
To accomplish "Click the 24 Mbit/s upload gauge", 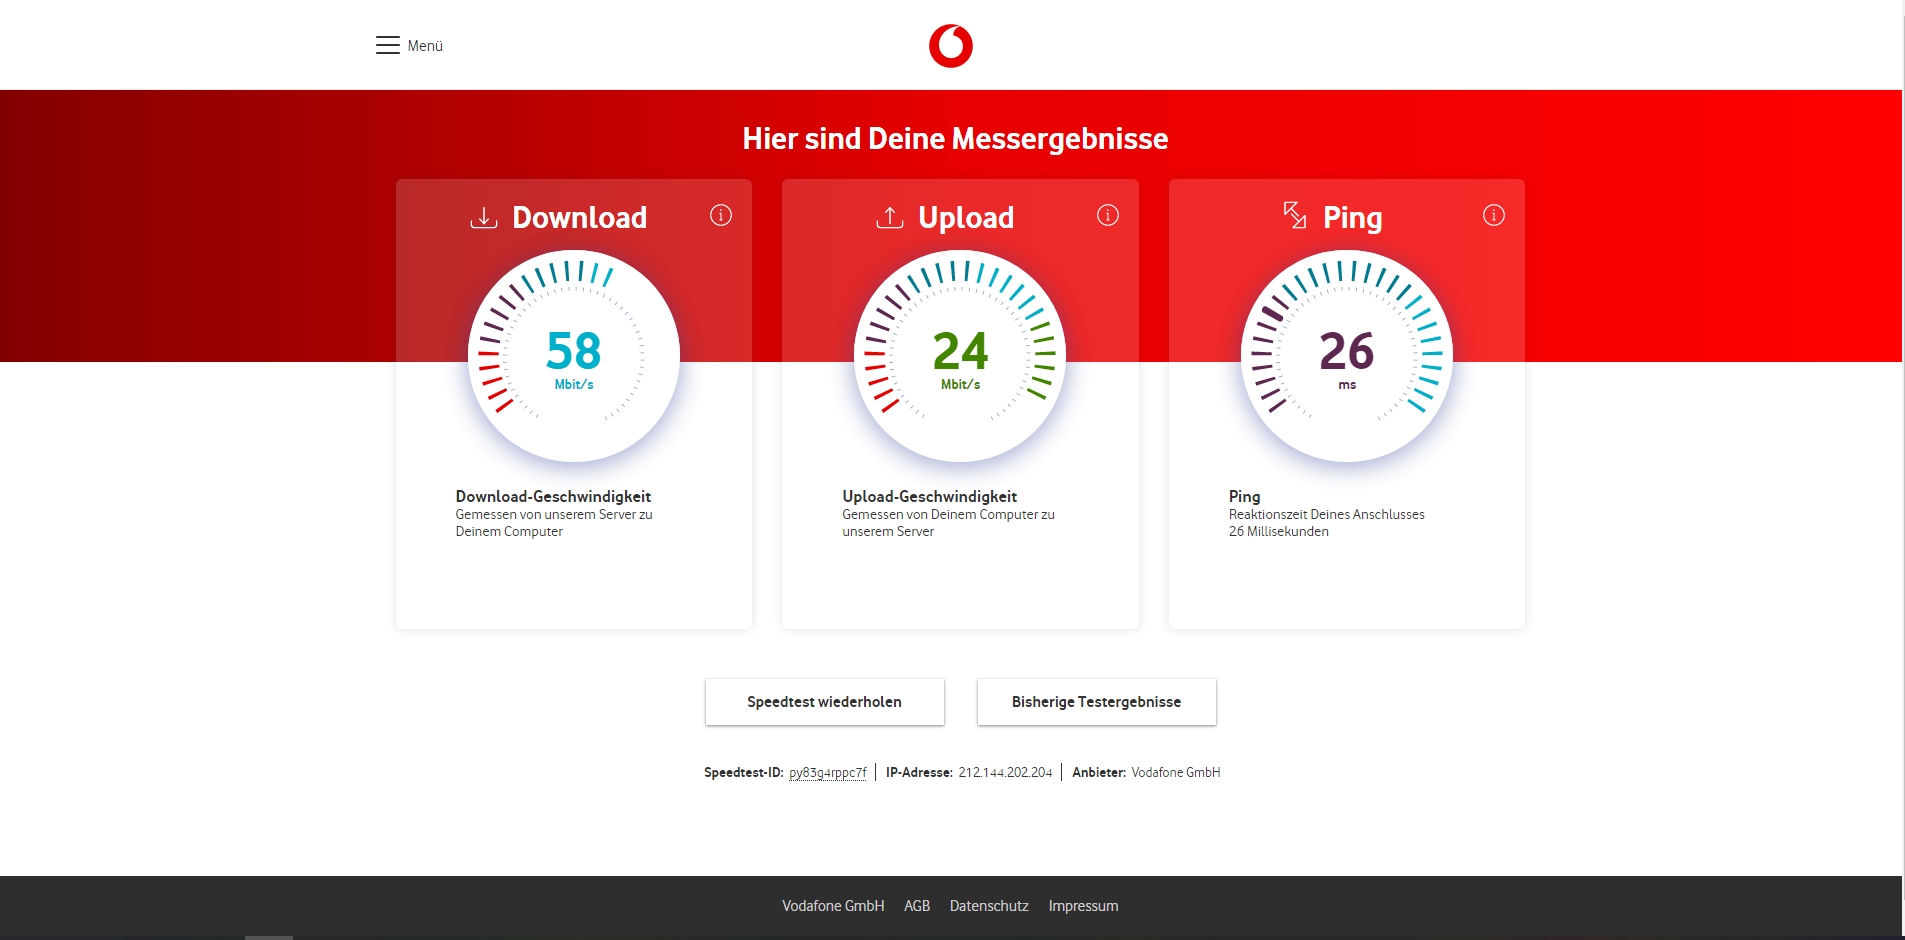I will point(960,356).
